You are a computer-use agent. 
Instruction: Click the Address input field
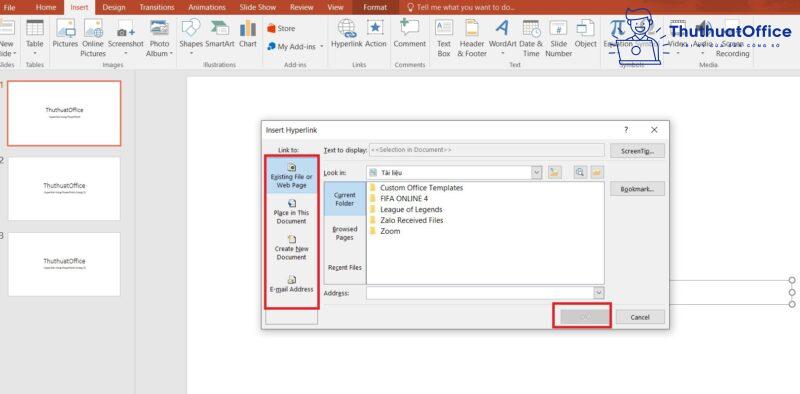pos(480,293)
